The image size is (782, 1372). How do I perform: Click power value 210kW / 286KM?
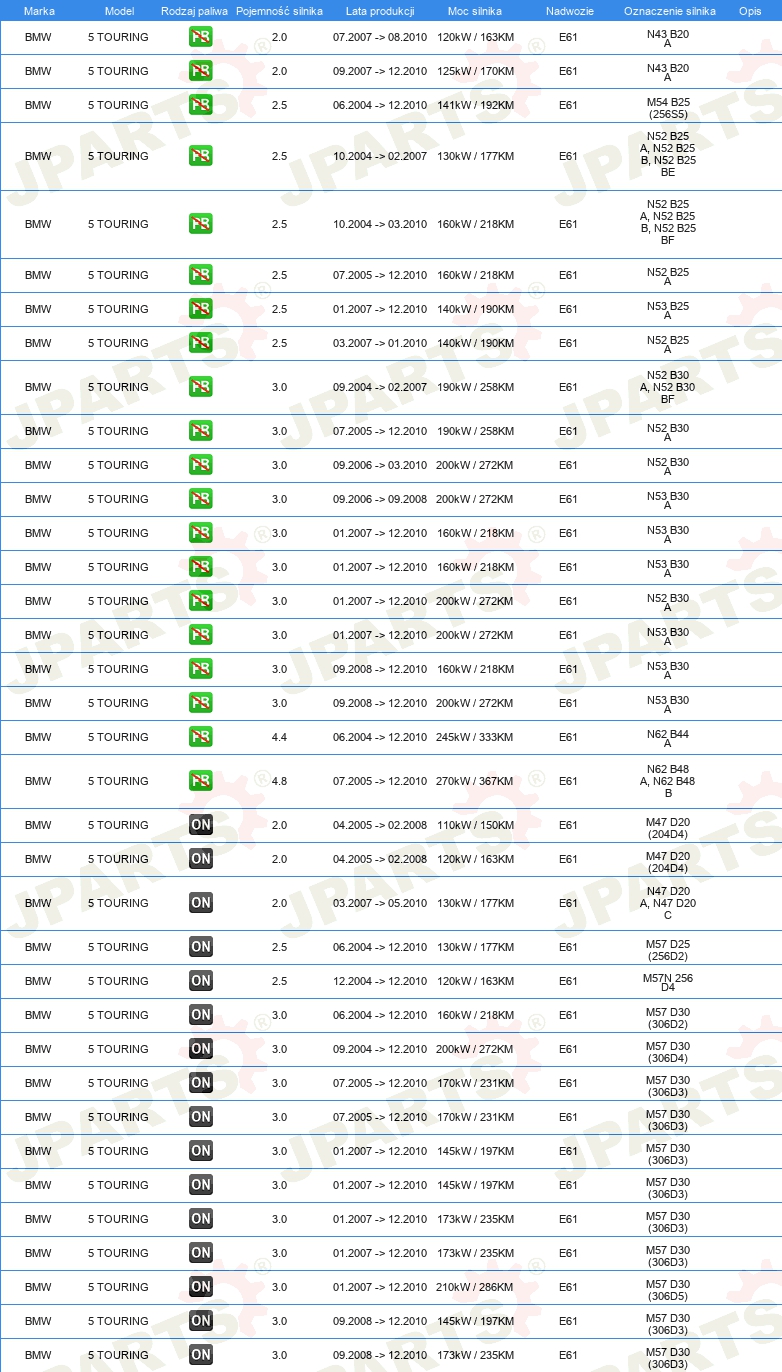[475, 1287]
